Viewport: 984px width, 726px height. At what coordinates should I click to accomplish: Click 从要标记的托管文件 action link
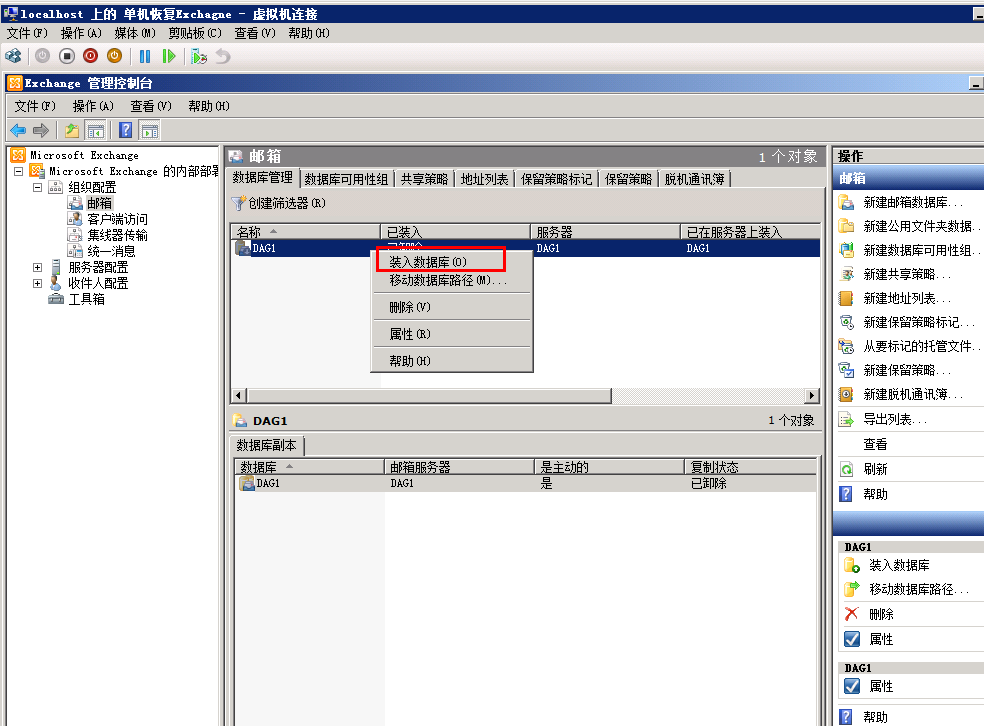(x=920, y=346)
